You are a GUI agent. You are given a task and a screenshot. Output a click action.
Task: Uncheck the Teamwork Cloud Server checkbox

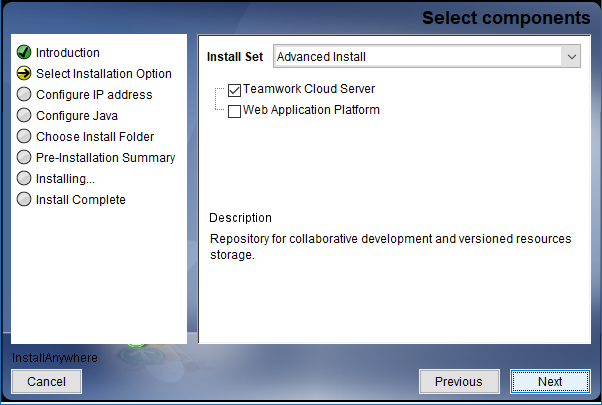(x=235, y=90)
